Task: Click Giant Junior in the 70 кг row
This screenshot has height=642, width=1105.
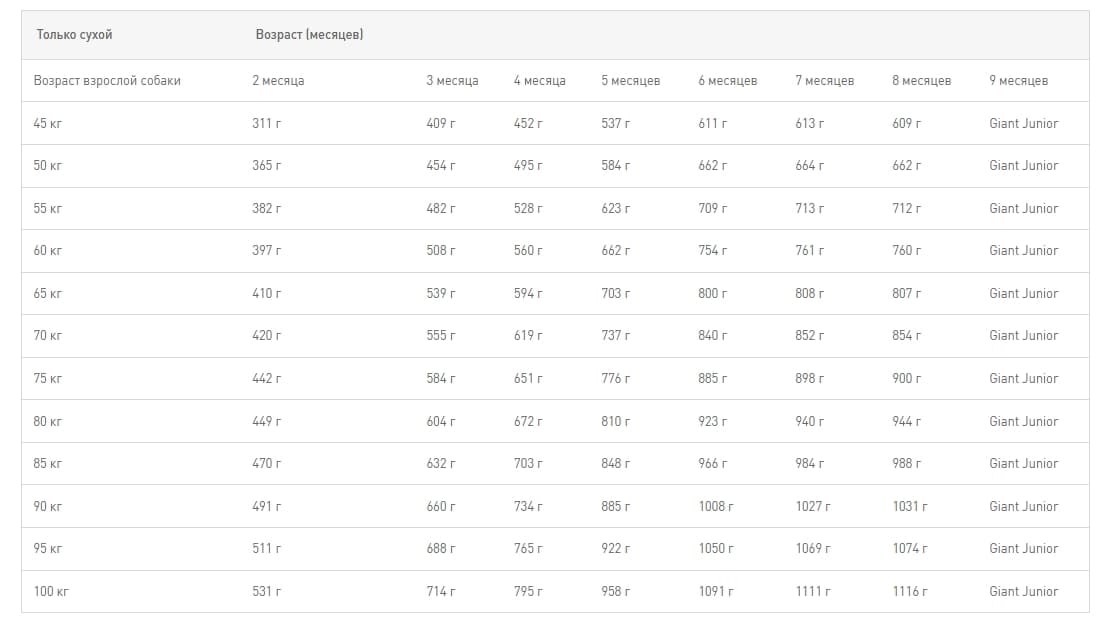Action: point(1023,336)
